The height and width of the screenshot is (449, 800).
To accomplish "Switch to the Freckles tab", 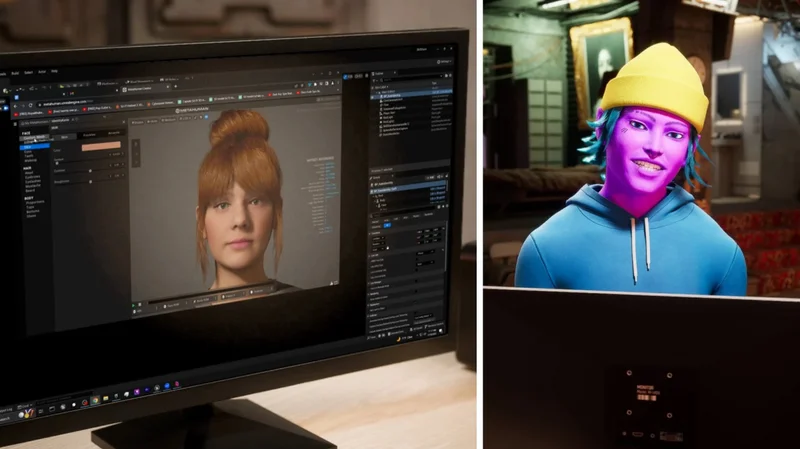I will tap(89, 135).
